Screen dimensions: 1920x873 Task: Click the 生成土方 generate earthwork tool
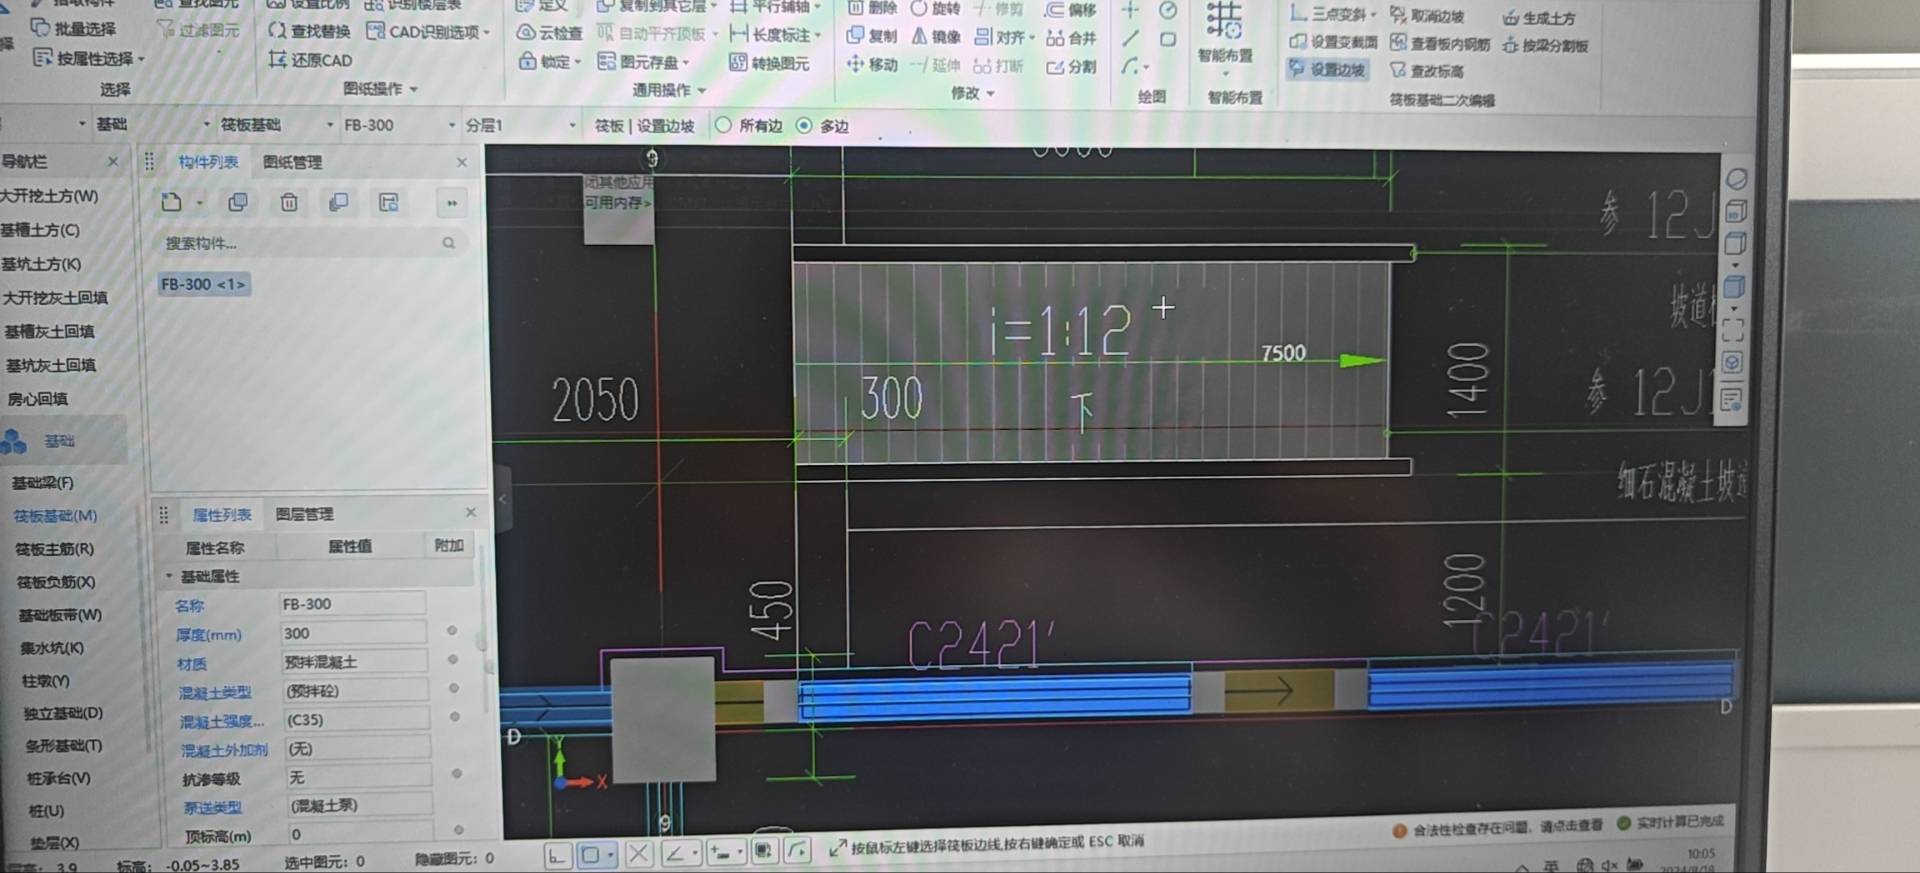(x=1539, y=18)
